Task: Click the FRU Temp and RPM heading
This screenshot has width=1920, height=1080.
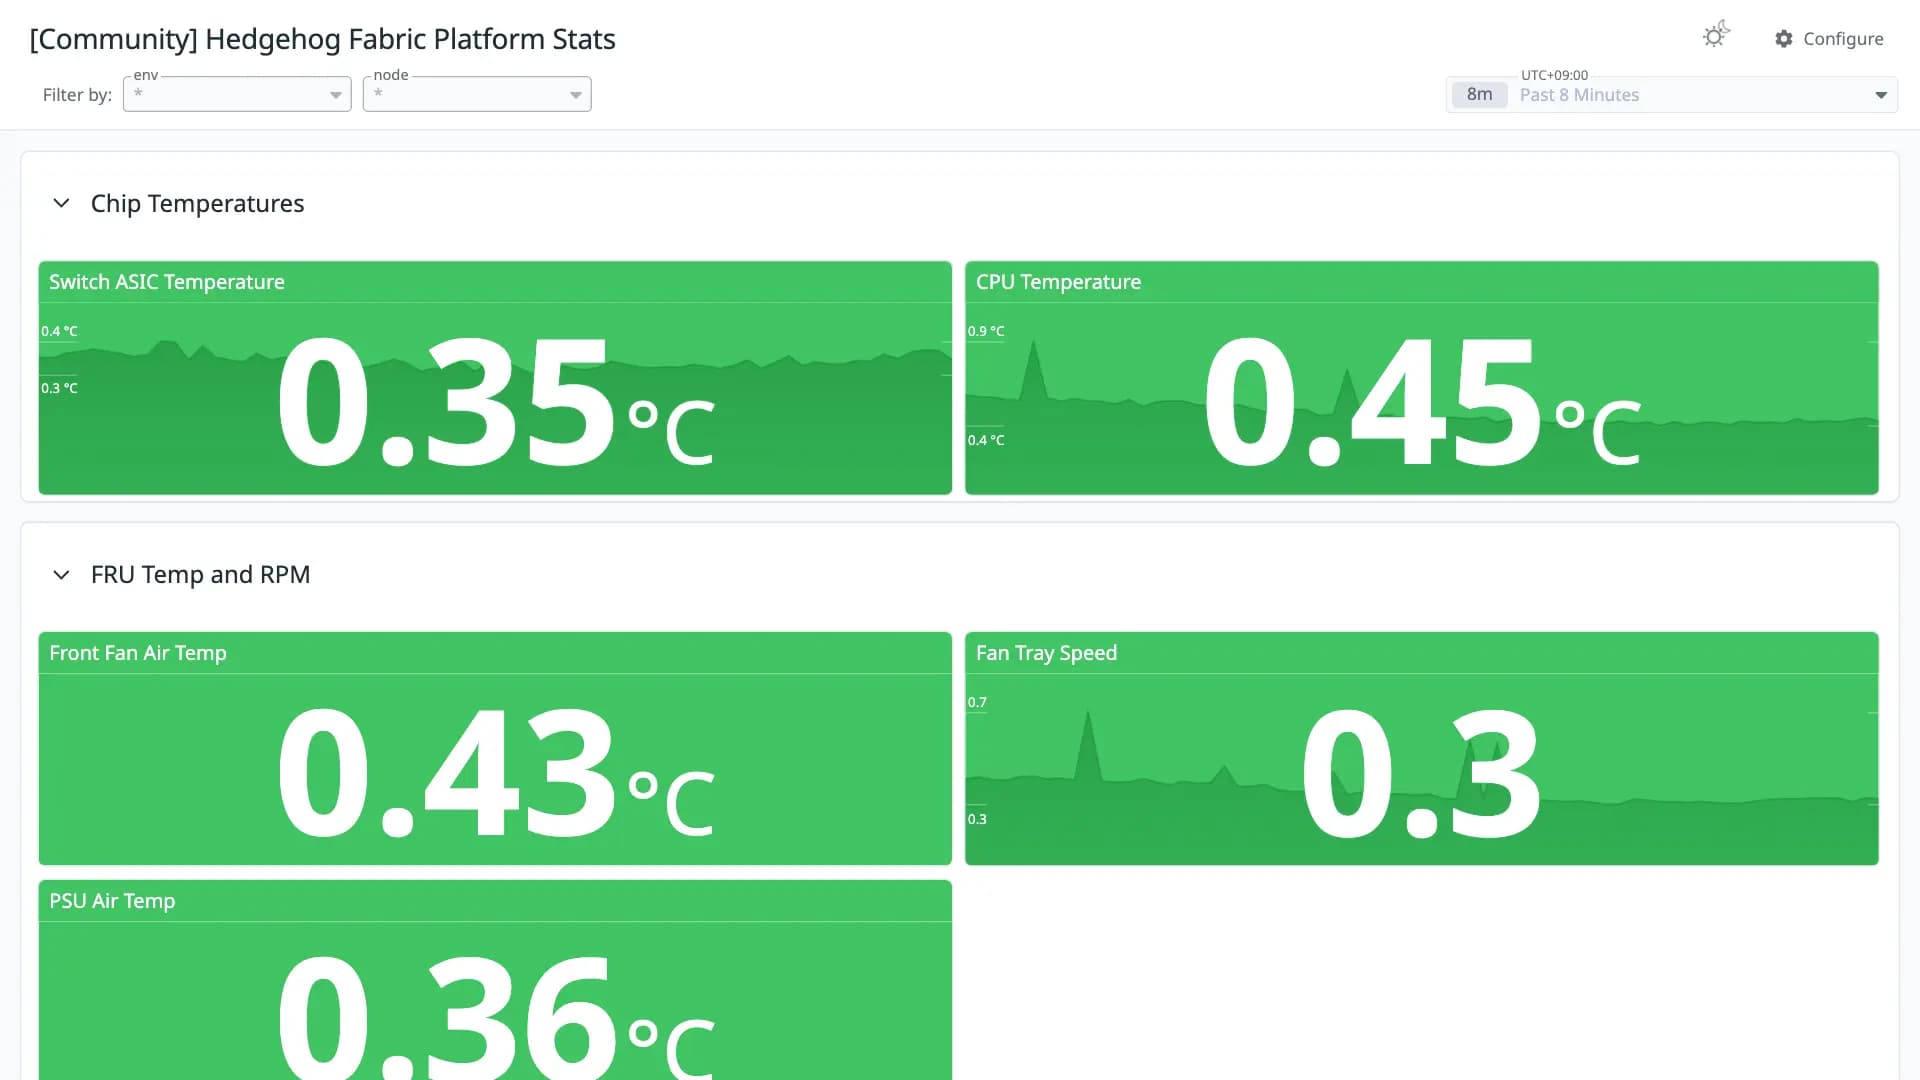Action: 200,575
